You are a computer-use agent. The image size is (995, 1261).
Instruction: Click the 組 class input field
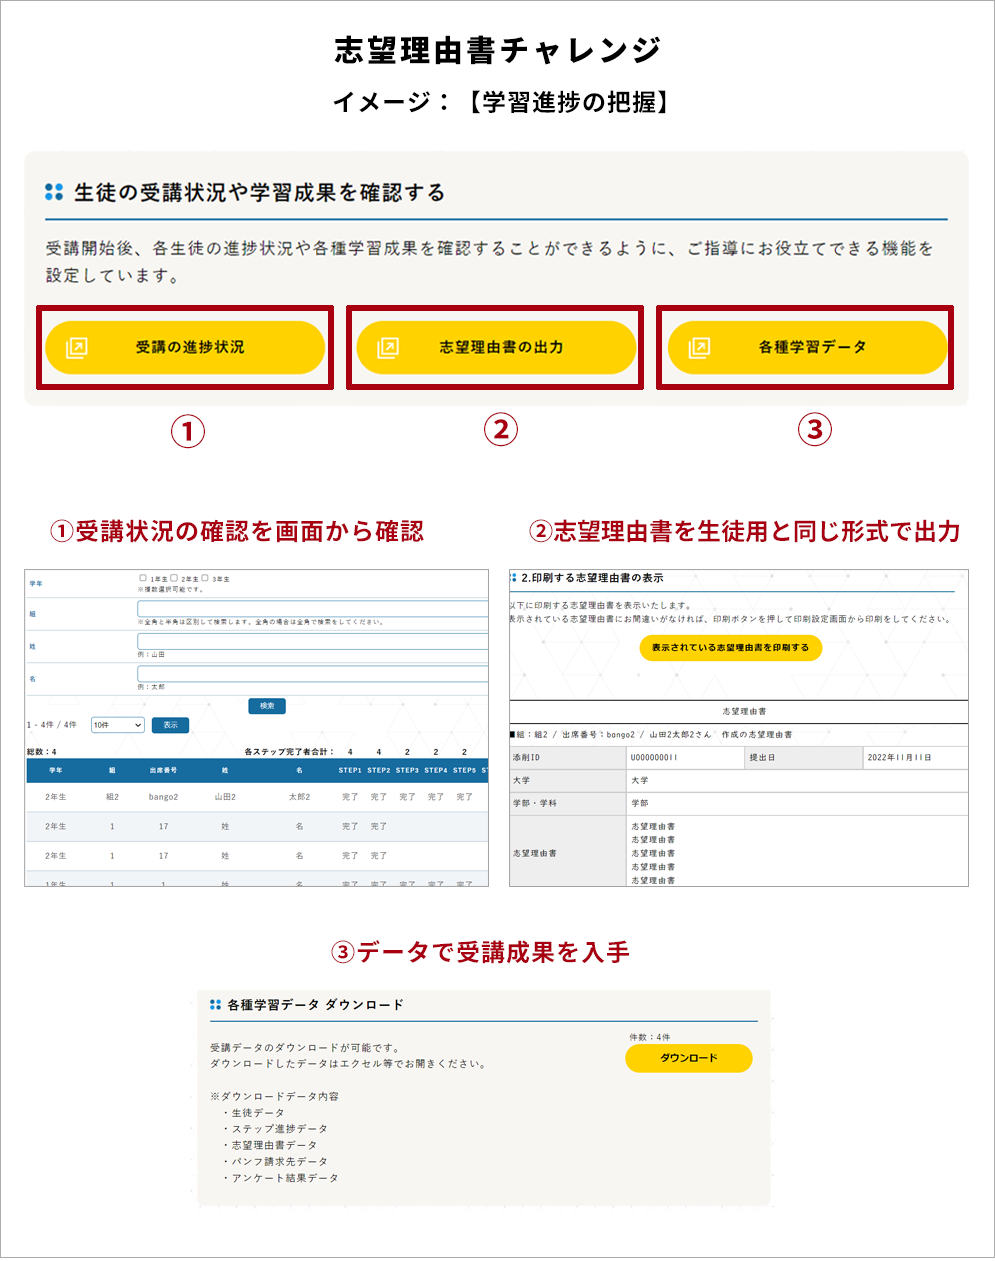[312, 609]
